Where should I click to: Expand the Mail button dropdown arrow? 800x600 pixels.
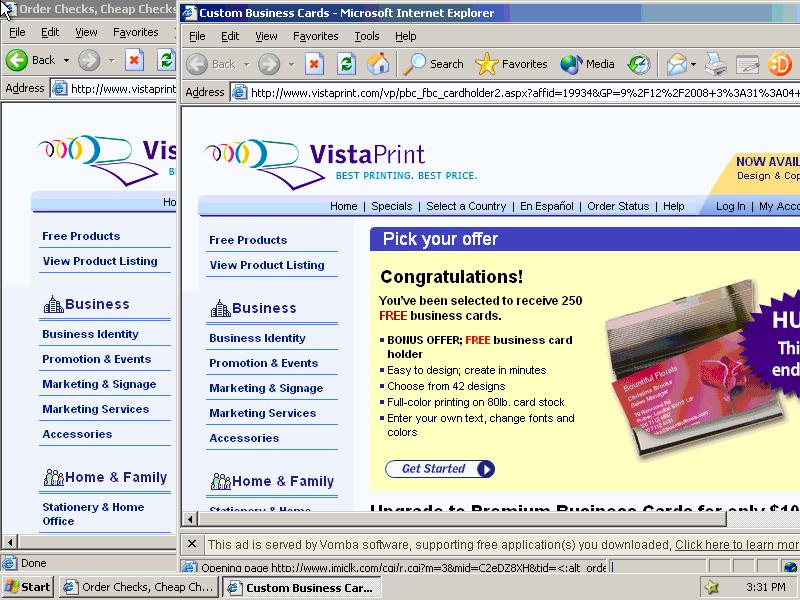point(693,64)
